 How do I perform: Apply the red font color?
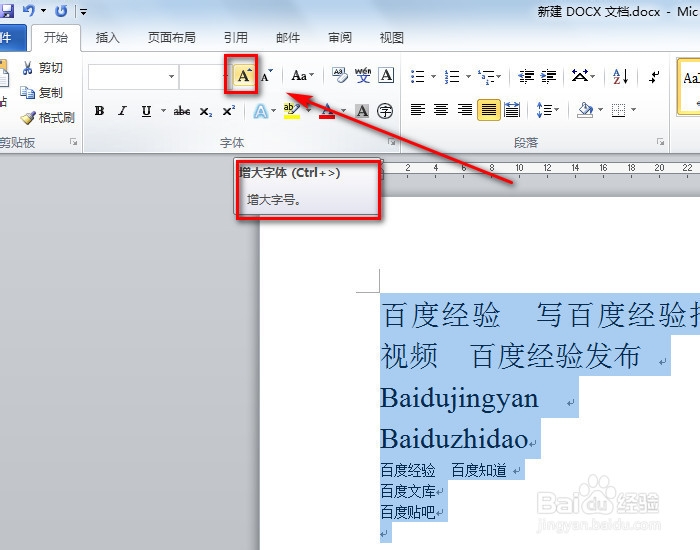click(x=327, y=110)
